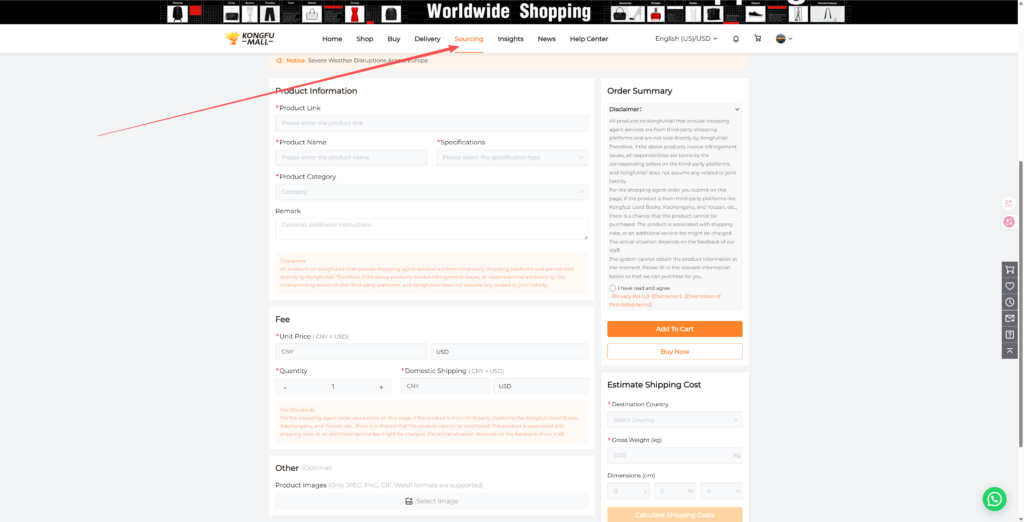Image resolution: width=1024 pixels, height=522 pixels.
Task: Open favorites heart in side toolbar
Action: tap(1010, 285)
